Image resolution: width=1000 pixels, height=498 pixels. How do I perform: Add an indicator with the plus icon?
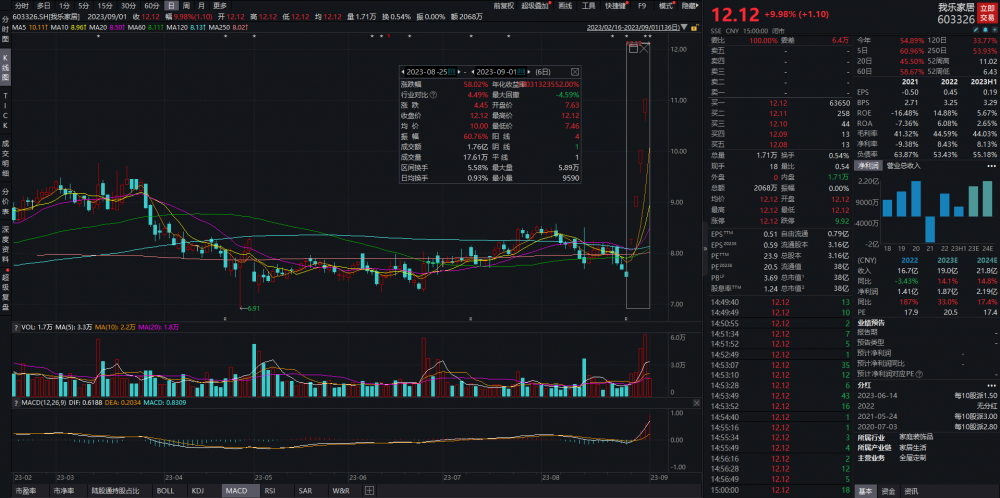[371, 491]
